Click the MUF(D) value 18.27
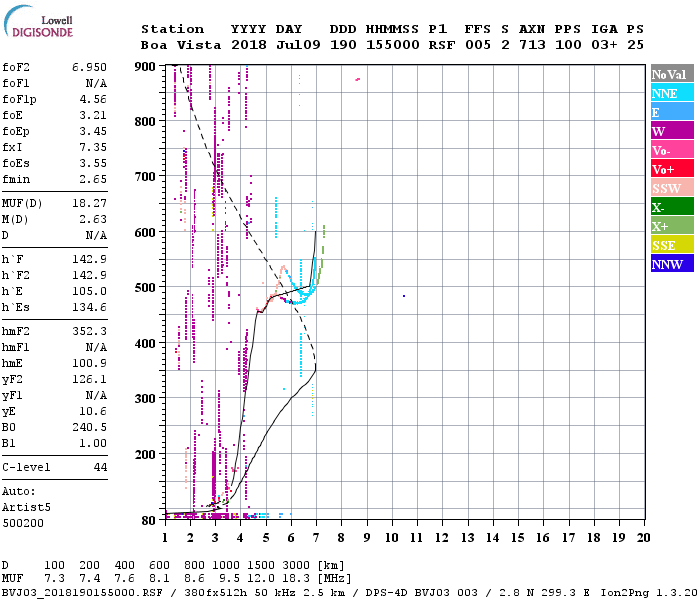Image resolution: width=700 pixels, height=600 pixels. point(90,203)
